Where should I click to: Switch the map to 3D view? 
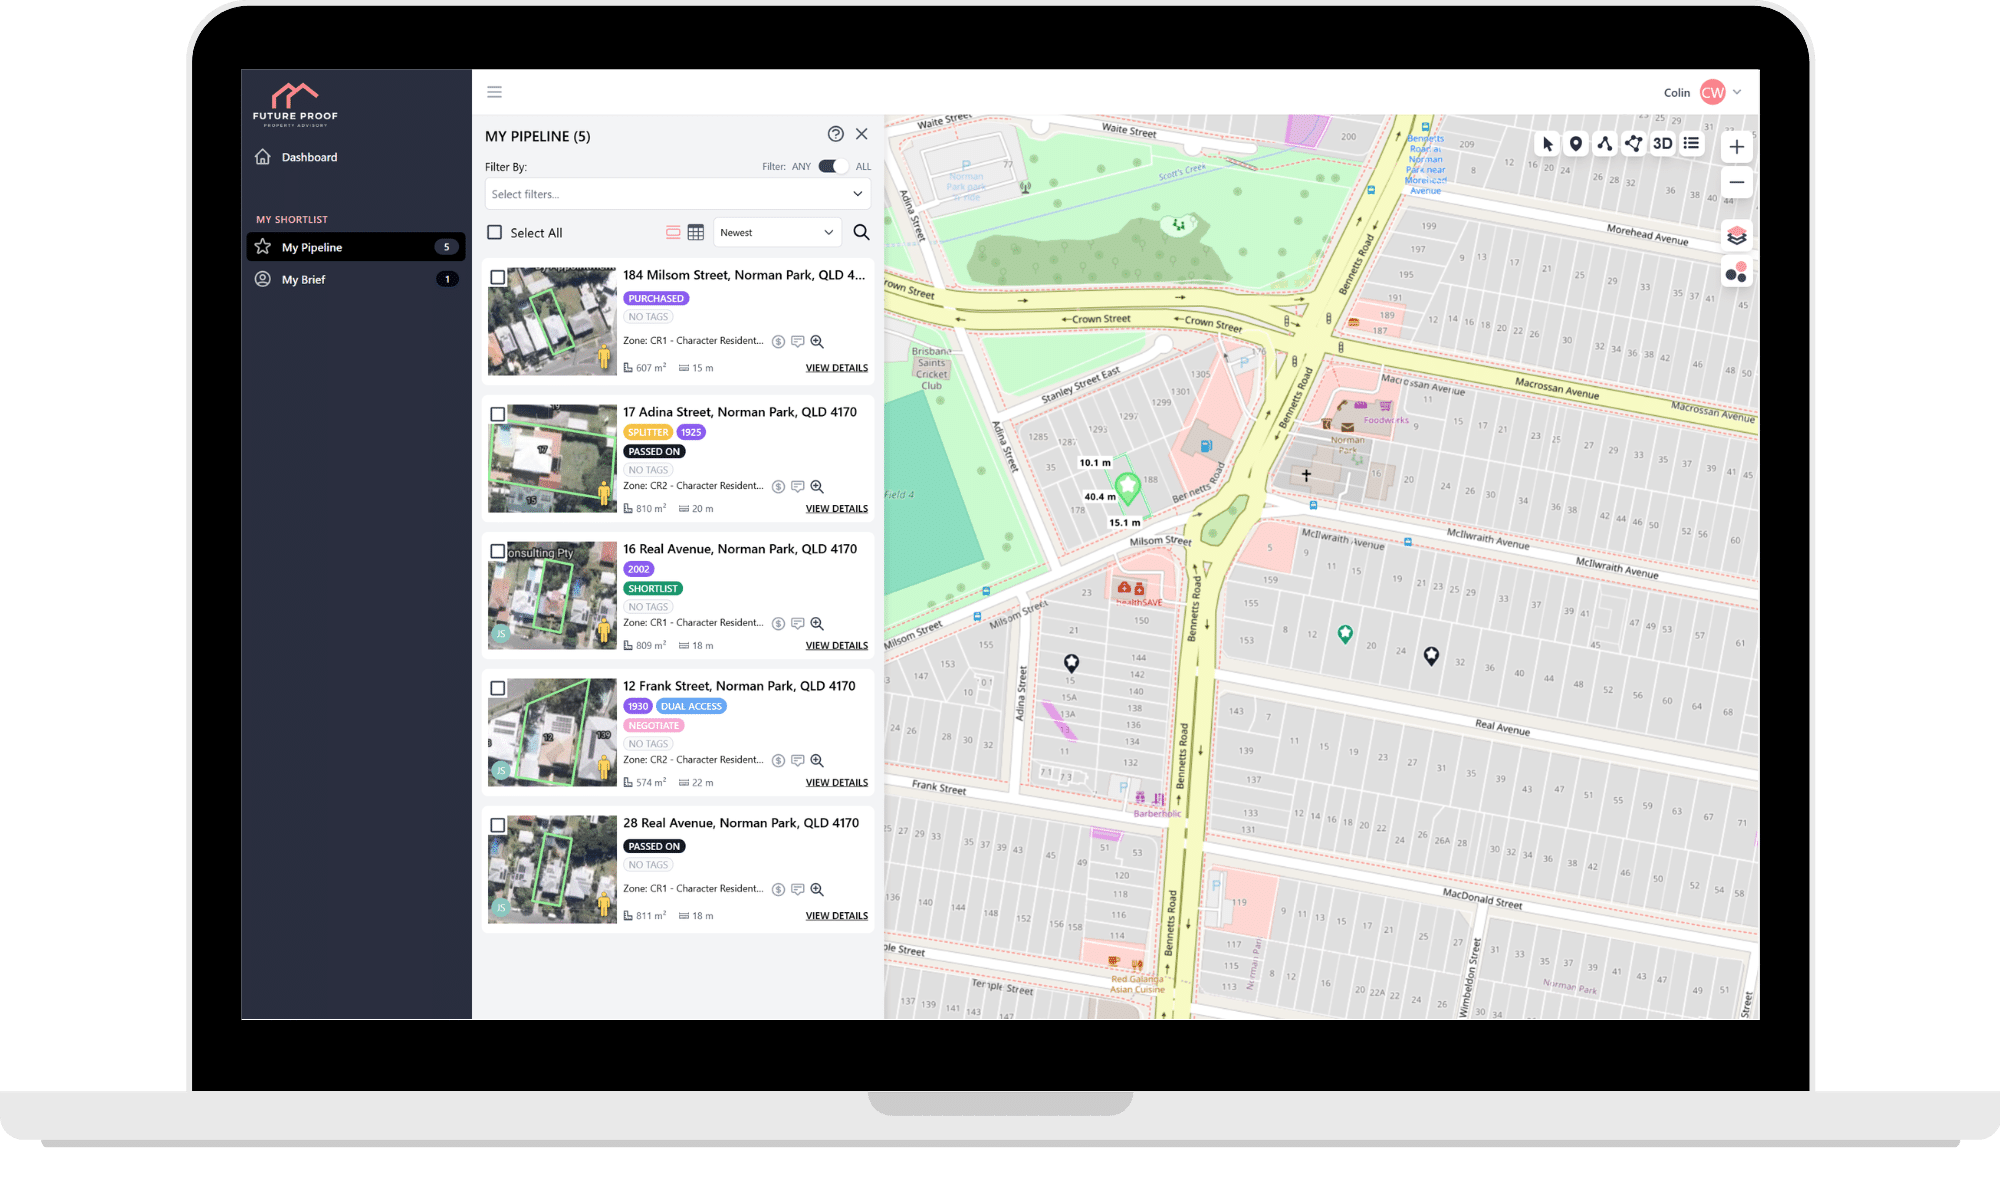1663,144
